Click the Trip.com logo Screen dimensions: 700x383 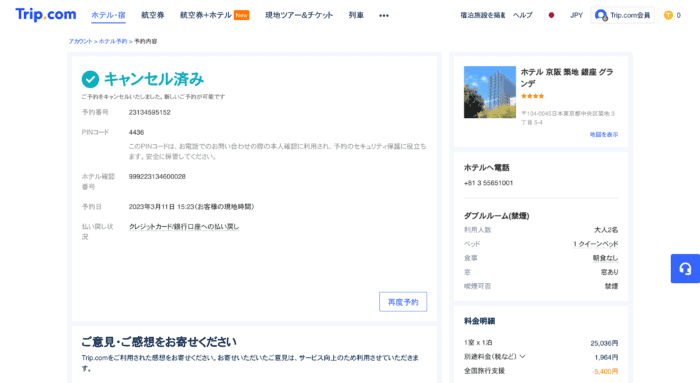pos(46,14)
